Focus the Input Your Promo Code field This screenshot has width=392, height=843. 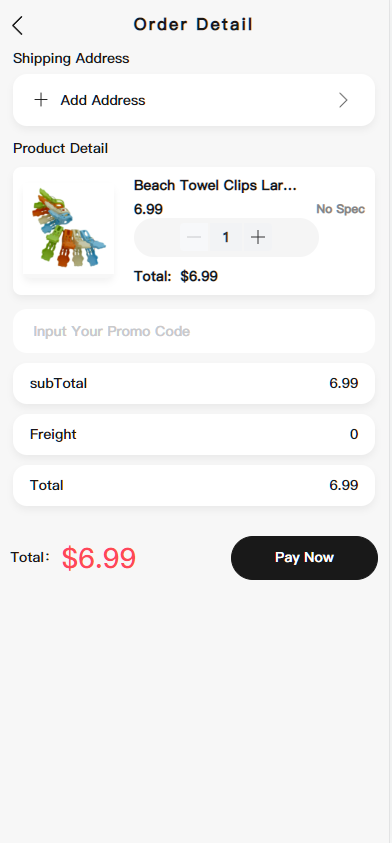tap(194, 331)
